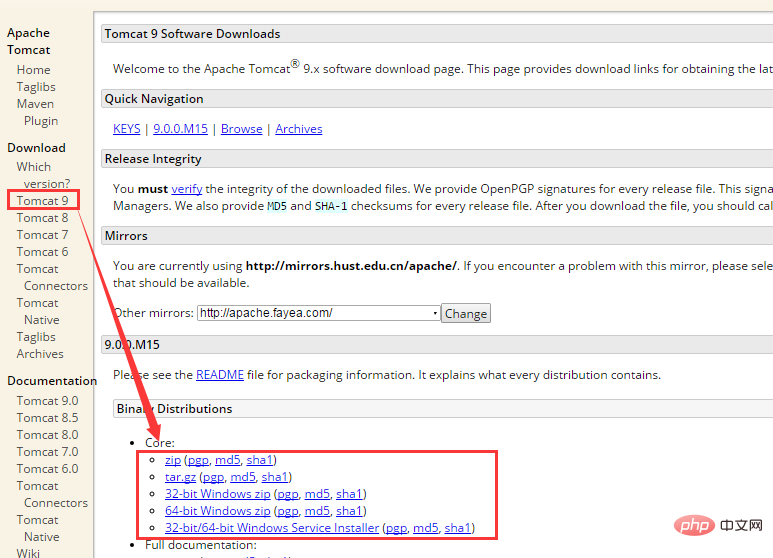Select Tomcat 7 in the Download section
This screenshot has width=773, height=558.
coord(42,235)
